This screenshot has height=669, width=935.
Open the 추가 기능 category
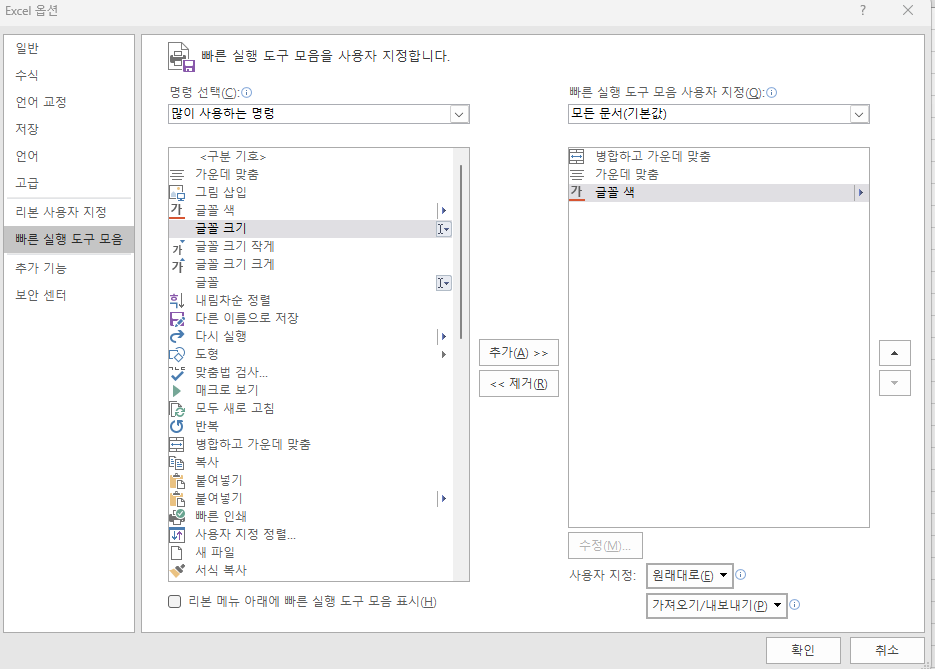(x=41, y=268)
